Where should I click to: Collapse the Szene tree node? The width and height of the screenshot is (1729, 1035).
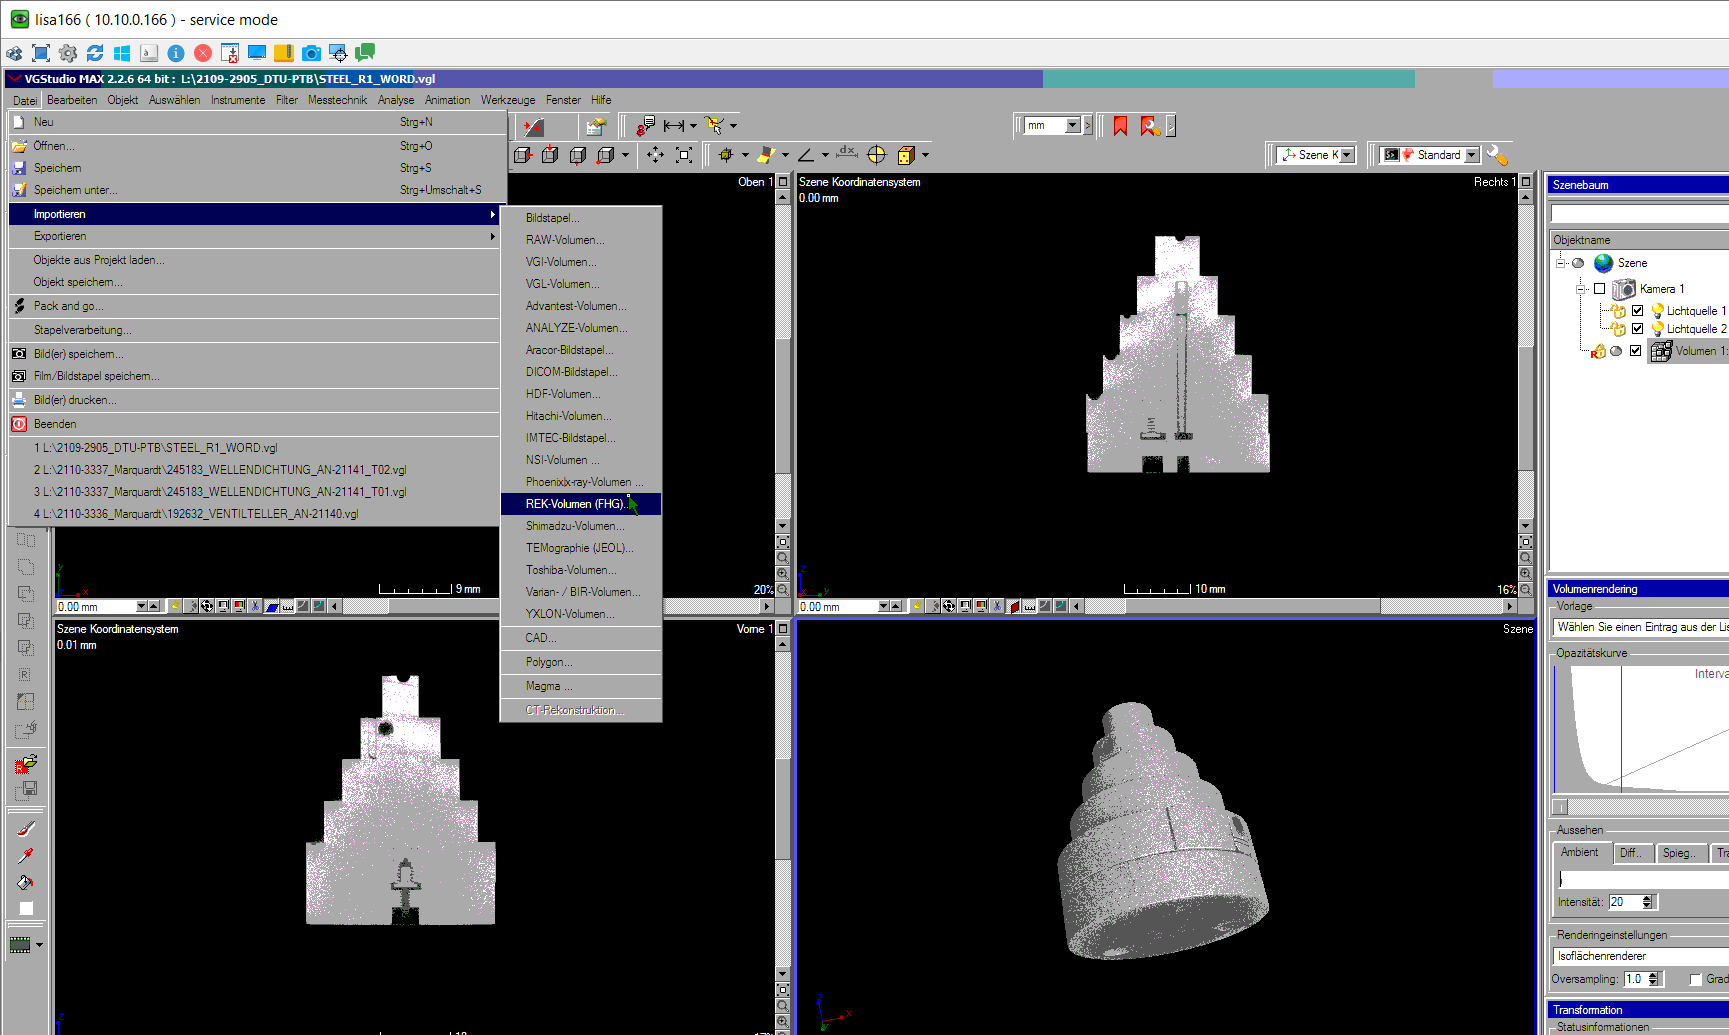pyautogui.click(x=1560, y=263)
